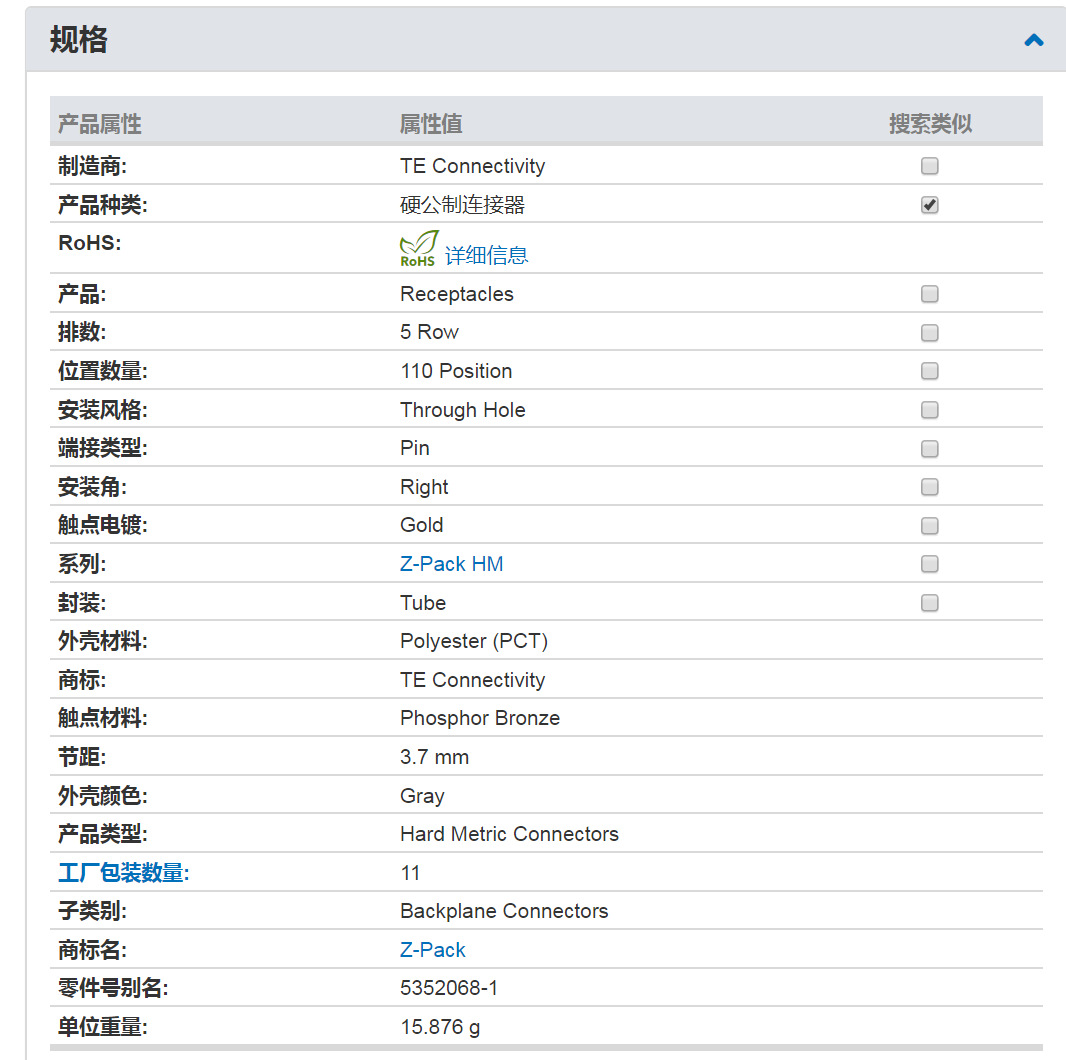This screenshot has height=1060, width=1066.
Task: Select the 5352068-1 part alias text
Action: click(x=449, y=987)
